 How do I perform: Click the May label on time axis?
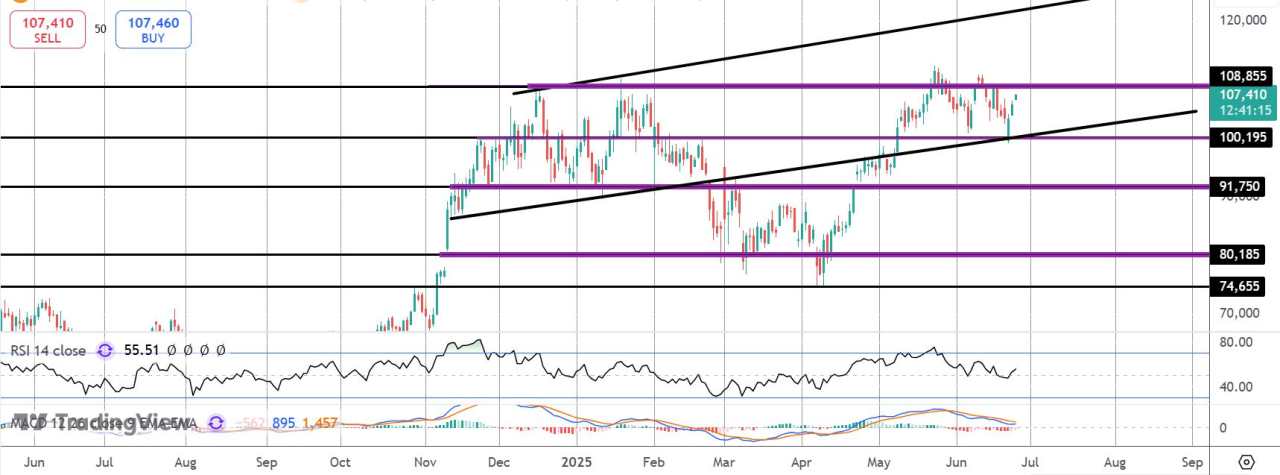pos(878,464)
